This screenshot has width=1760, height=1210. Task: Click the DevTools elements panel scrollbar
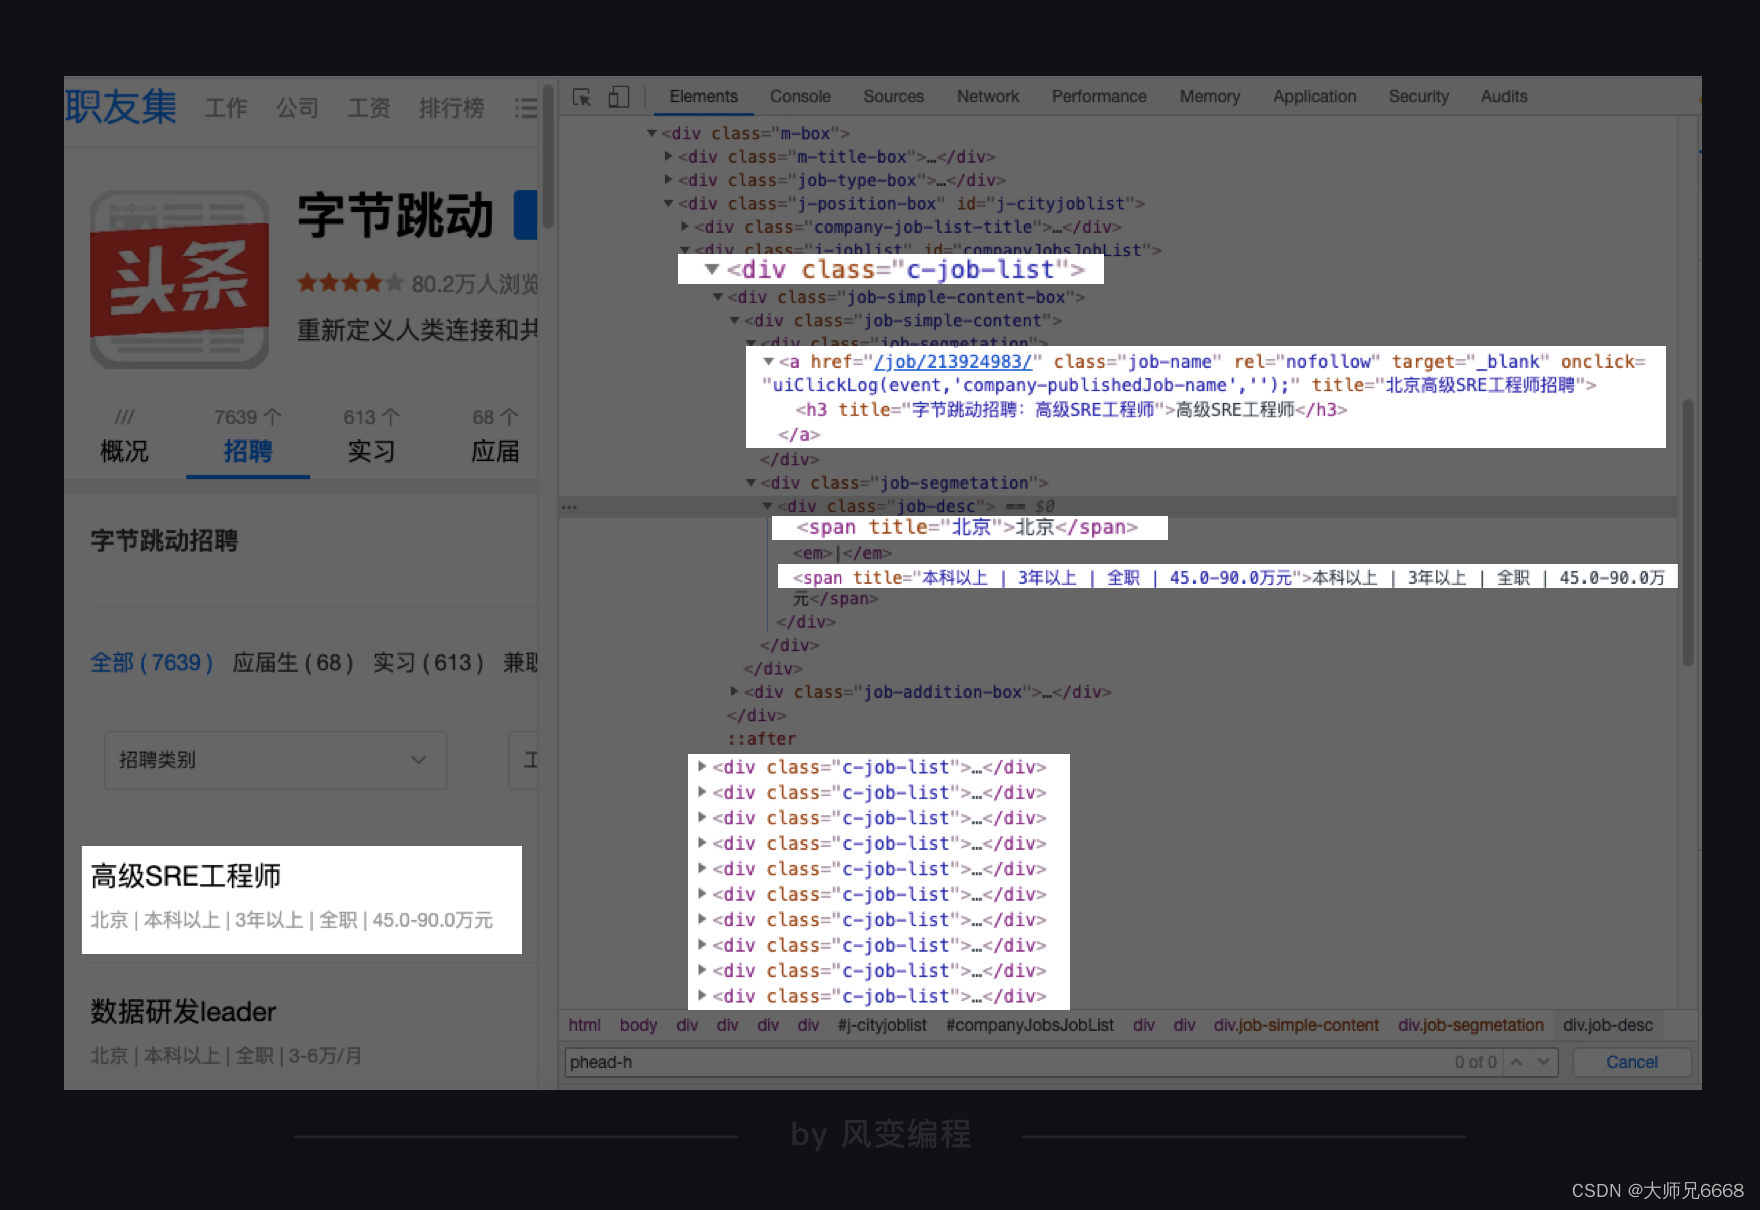1688,532
